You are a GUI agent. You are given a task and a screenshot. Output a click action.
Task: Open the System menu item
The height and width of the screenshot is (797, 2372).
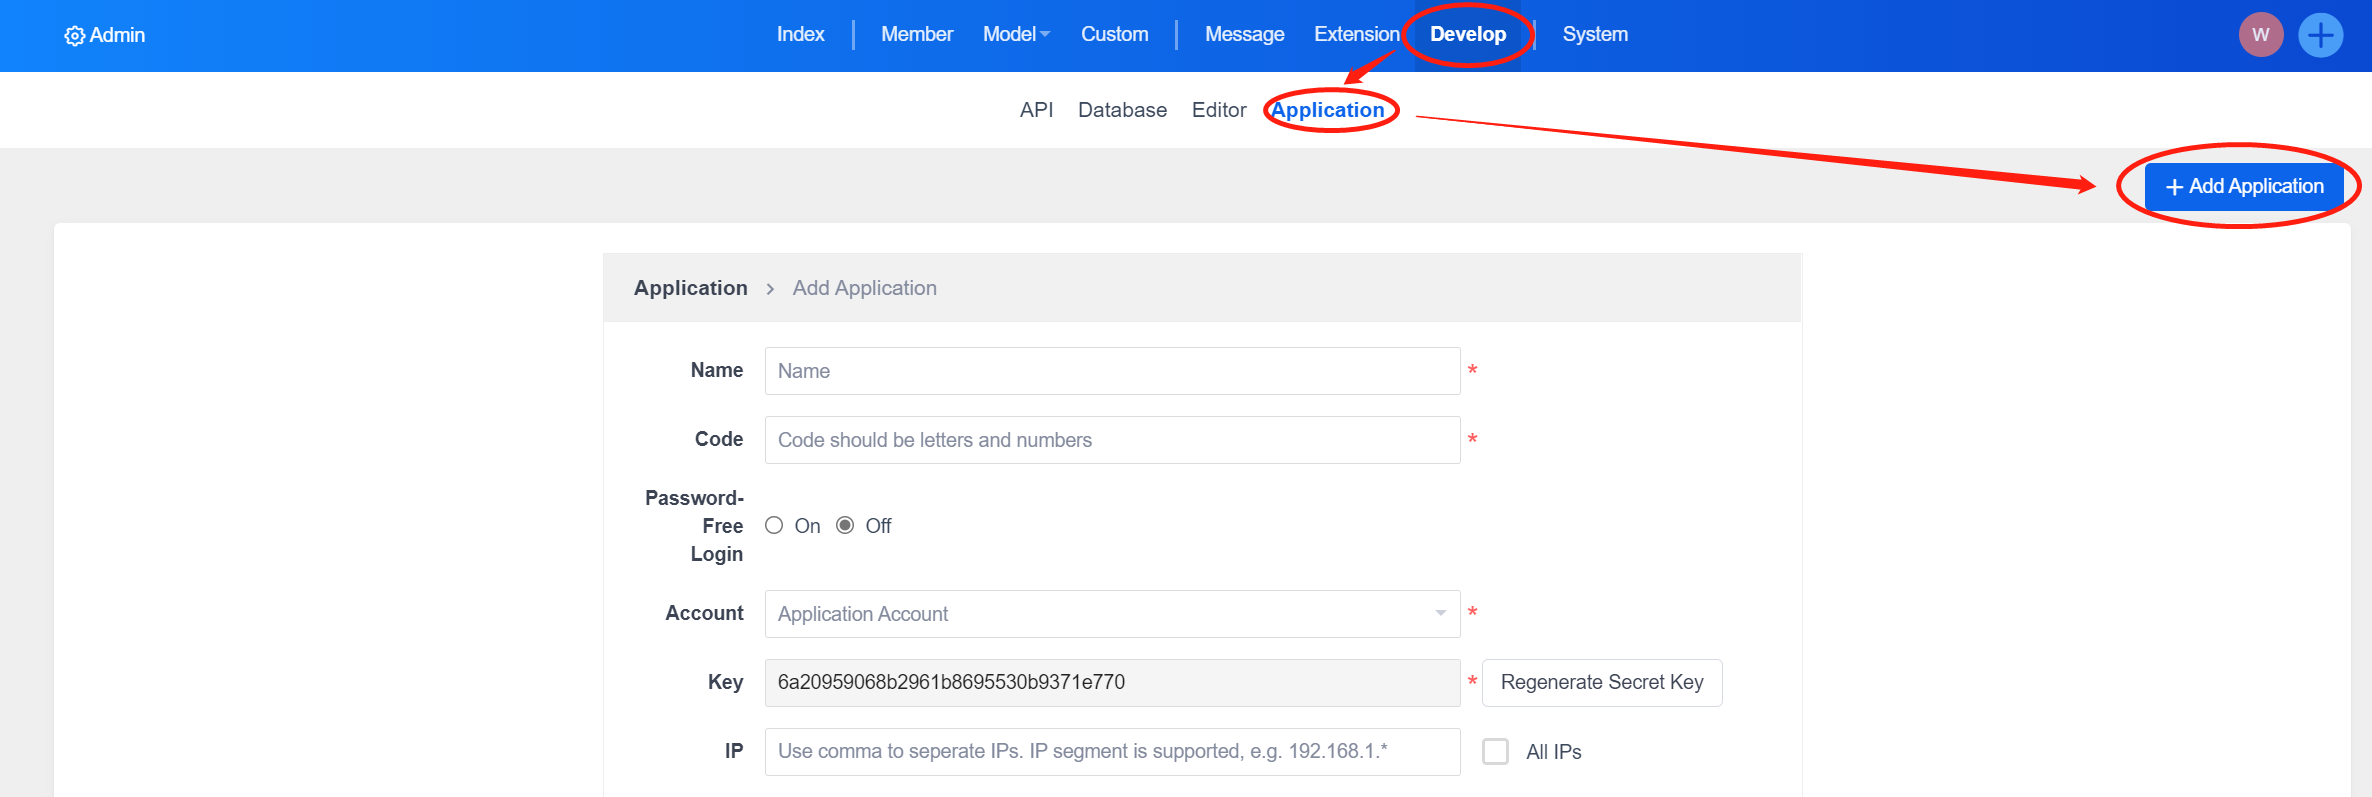point(1595,35)
